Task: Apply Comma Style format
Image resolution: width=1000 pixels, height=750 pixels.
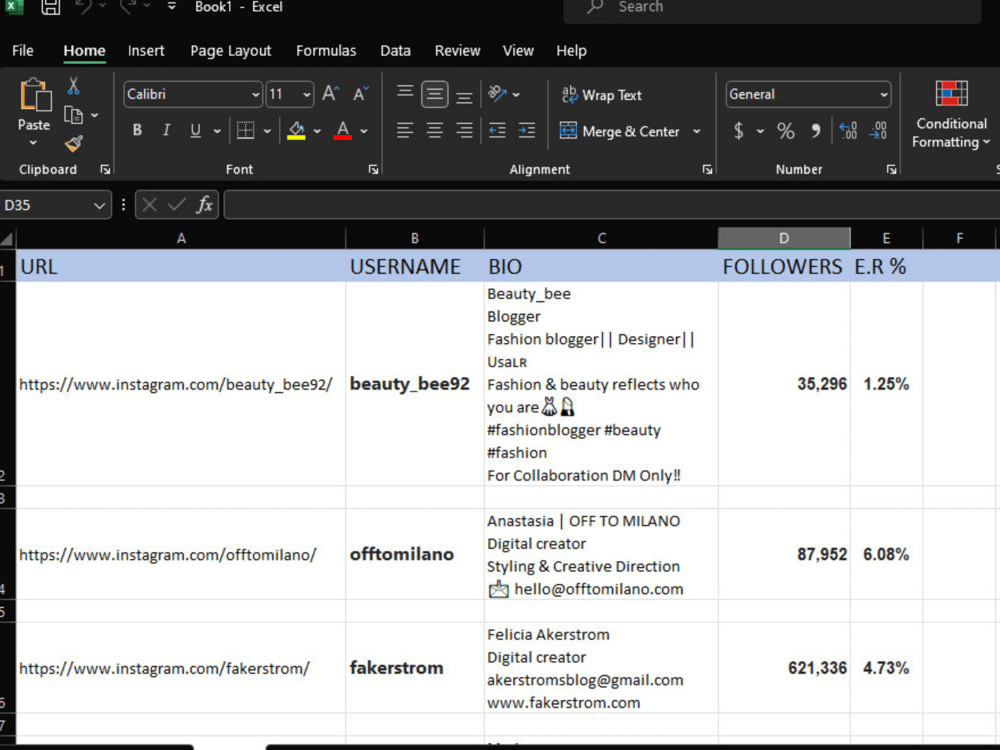Action: point(816,131)
